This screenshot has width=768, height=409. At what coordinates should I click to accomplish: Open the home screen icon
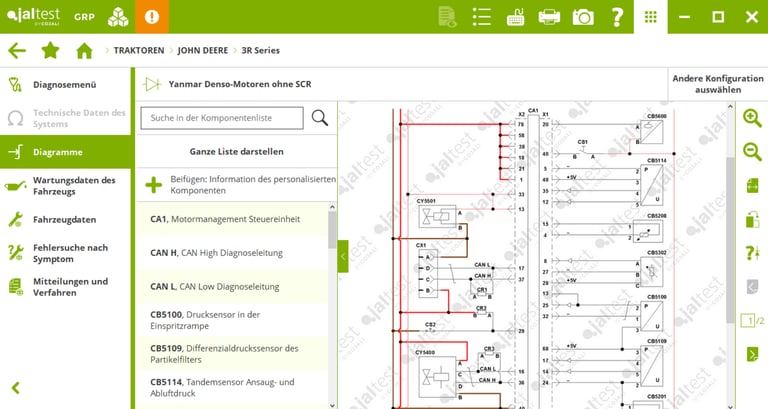pos(84,50)
